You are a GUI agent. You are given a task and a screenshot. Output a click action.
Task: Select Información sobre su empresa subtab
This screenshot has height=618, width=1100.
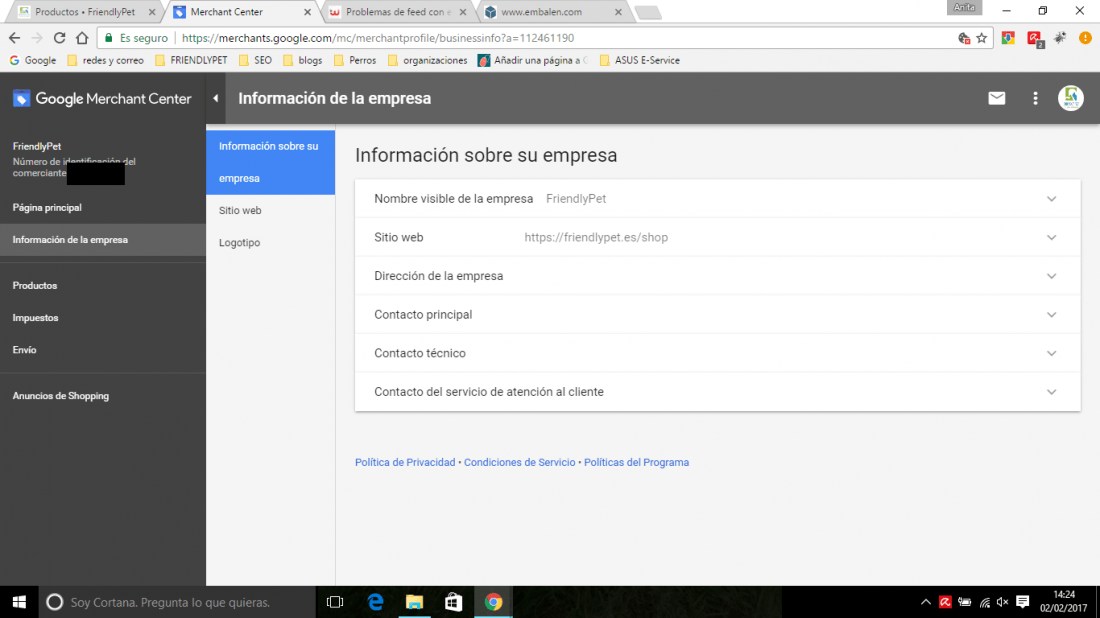point(270,162)
